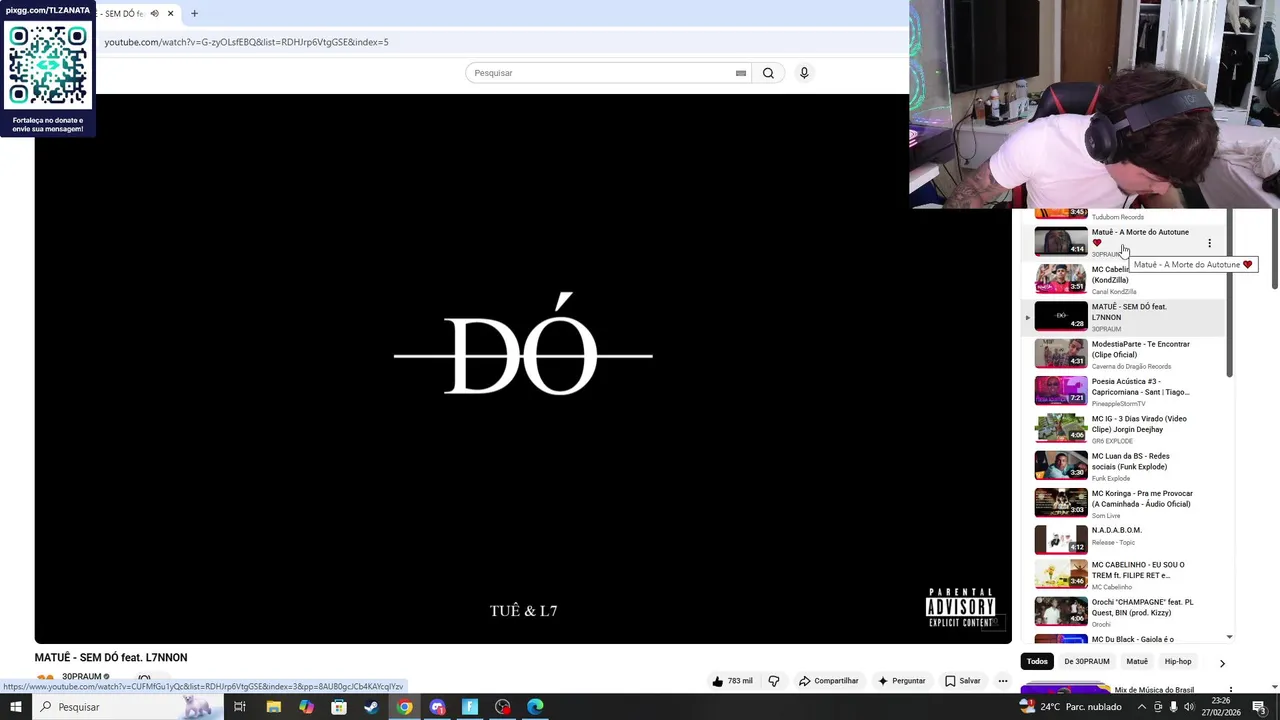1280x720 pixels.
Task: Close the SEM DÓ browser tab
Action: 170,14
